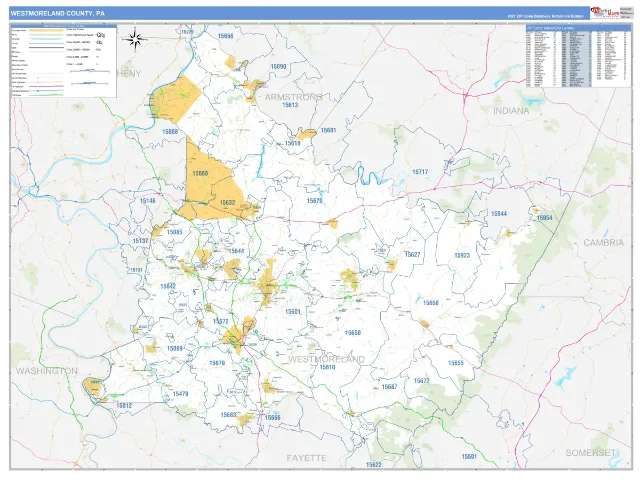Select ZIP code 15679 label
This screenshot has height=480, width=640.
pos(217,363)
